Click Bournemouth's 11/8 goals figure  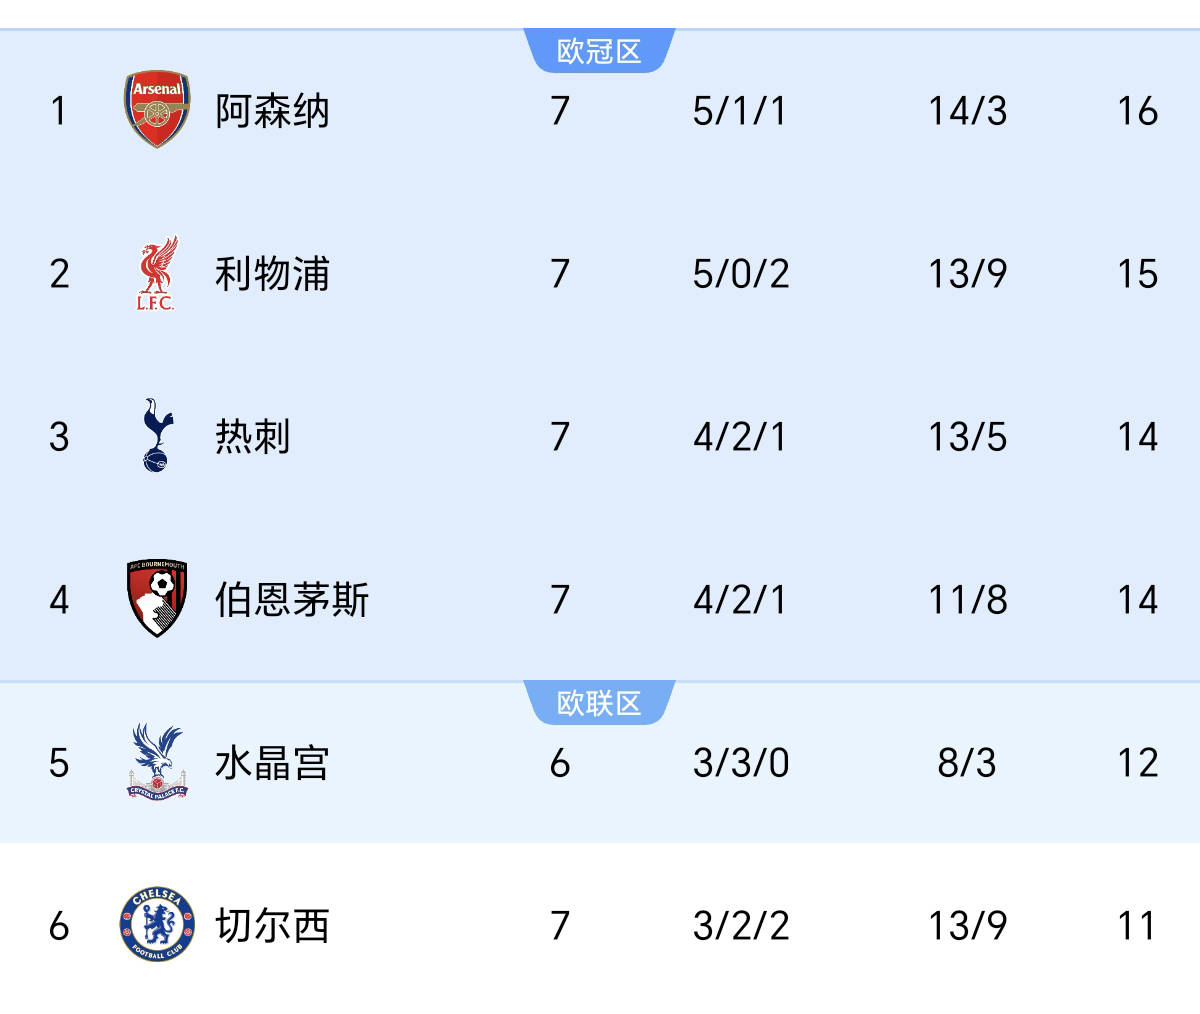click(x=967, y=600)
